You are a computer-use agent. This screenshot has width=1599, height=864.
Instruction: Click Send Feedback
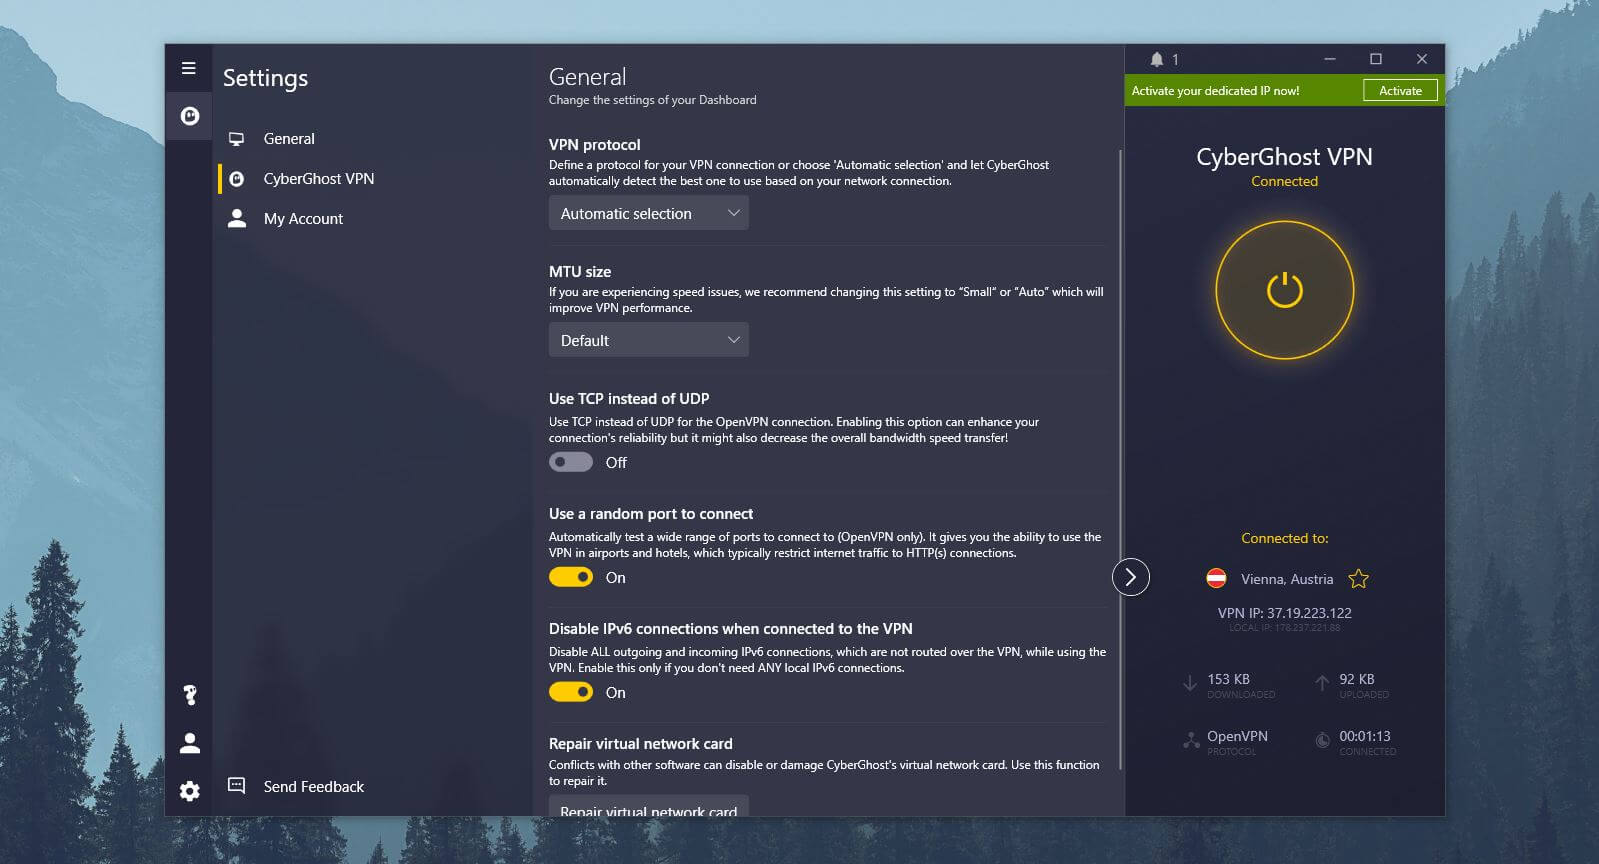point(313,787)
